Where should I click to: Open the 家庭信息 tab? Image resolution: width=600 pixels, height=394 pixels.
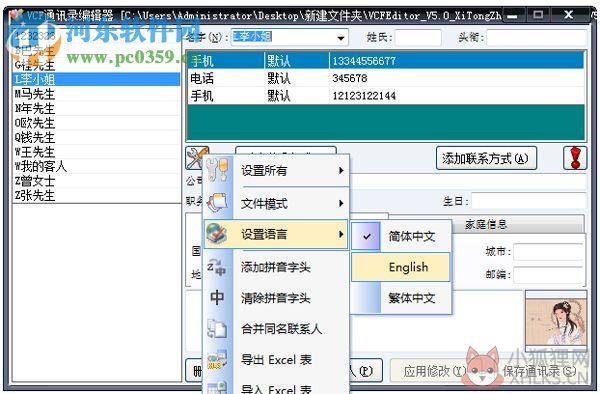tap(486, 224)
